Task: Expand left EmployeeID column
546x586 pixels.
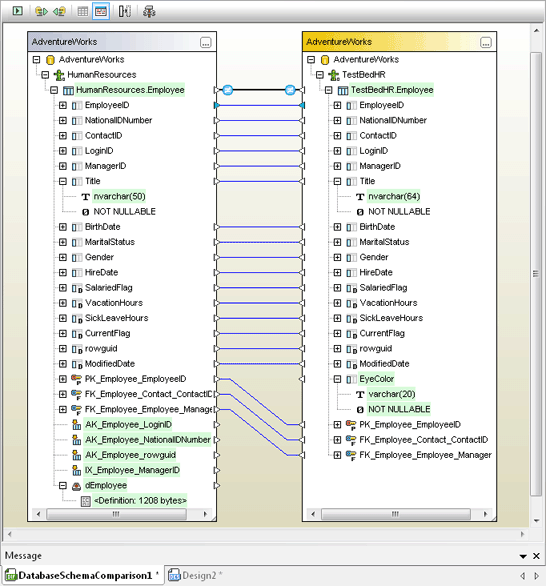Action: [x=63, y=105]
